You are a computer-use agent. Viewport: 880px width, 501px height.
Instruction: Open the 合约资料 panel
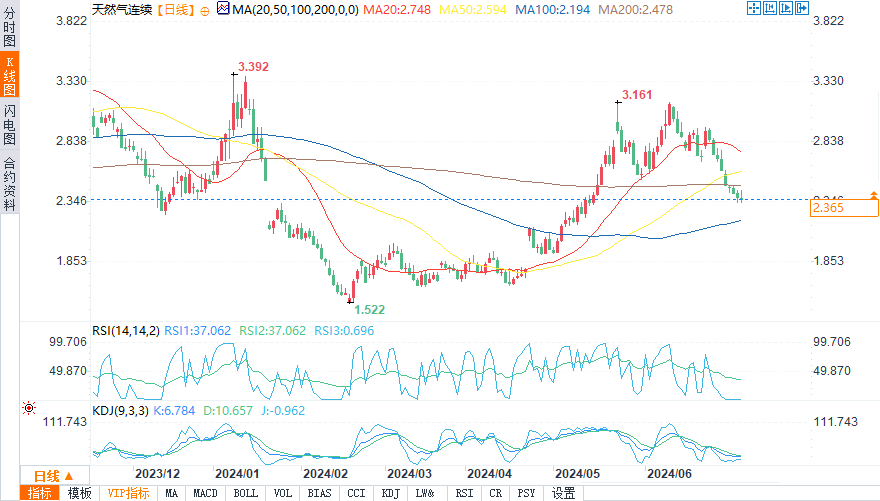click(9, 183)
